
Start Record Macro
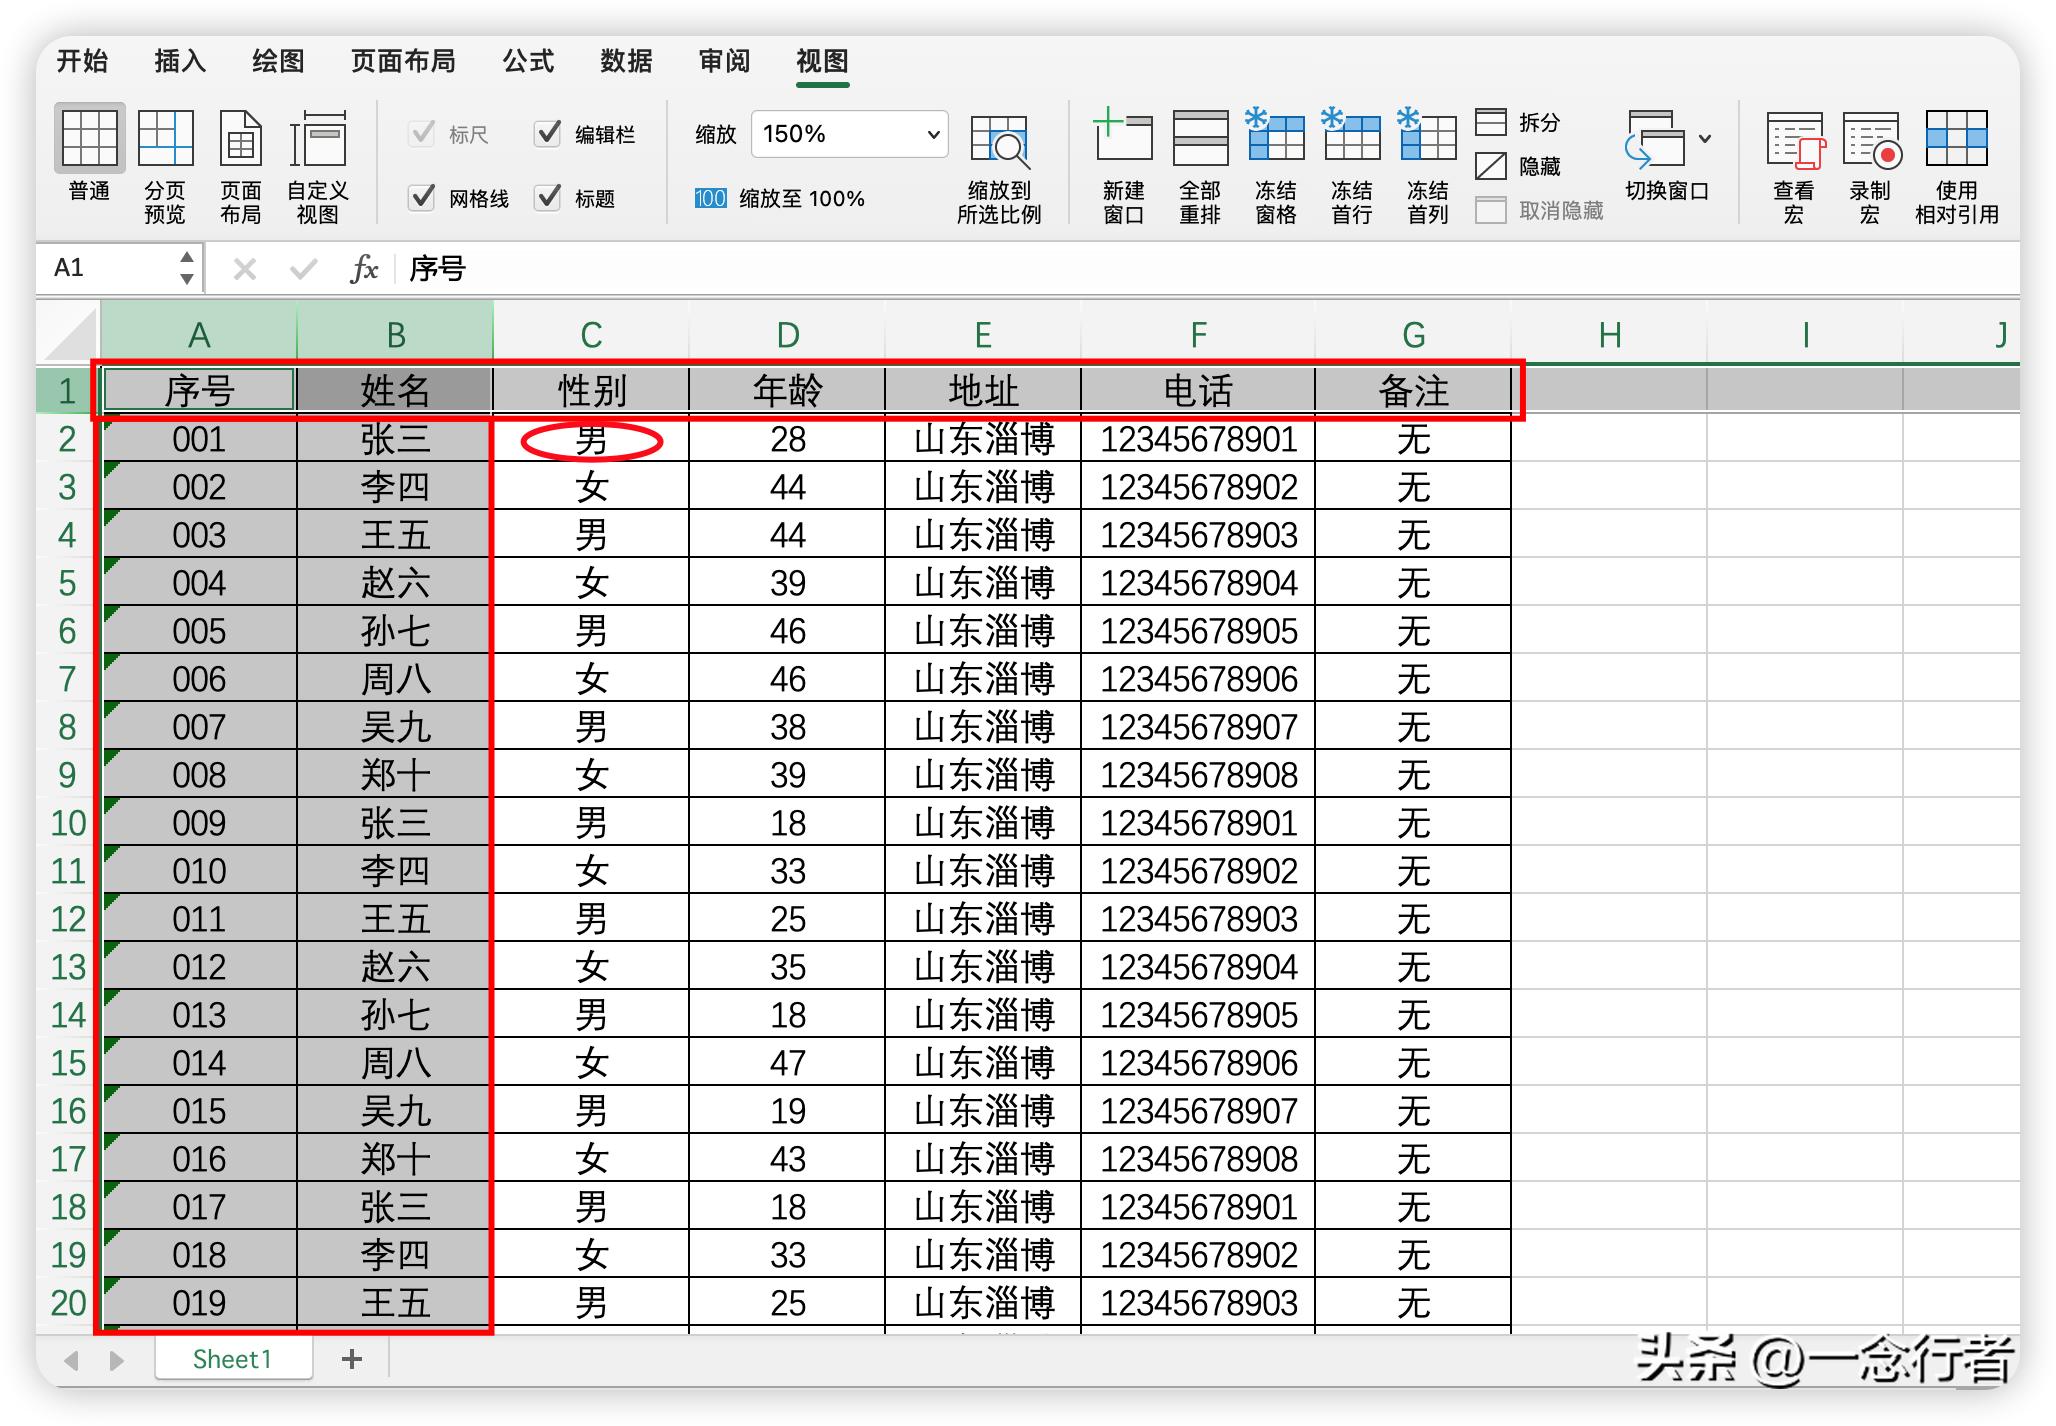1870,140
